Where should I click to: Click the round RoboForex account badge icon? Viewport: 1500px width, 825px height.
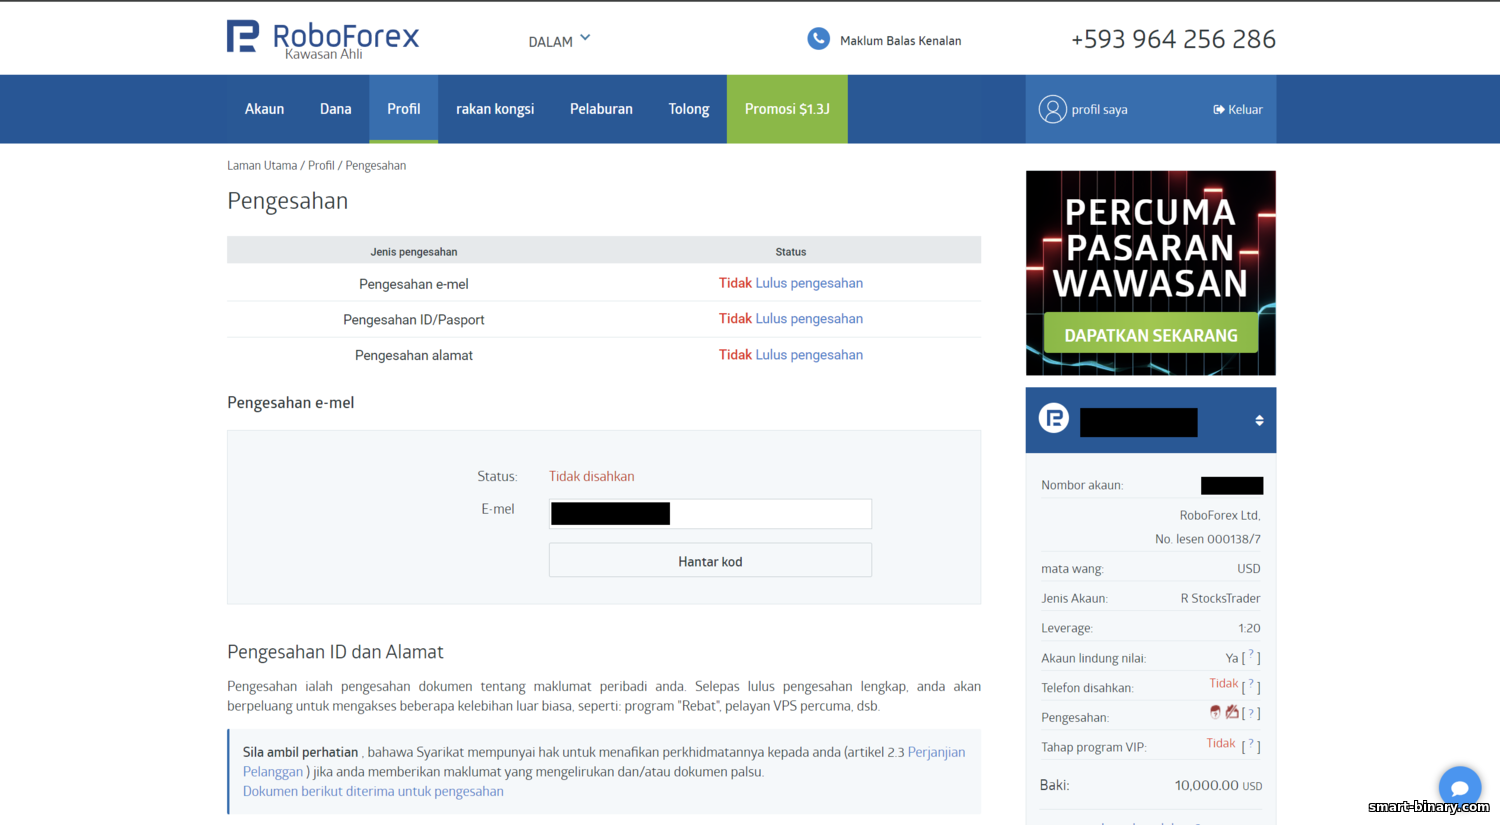pos(1054,418)
